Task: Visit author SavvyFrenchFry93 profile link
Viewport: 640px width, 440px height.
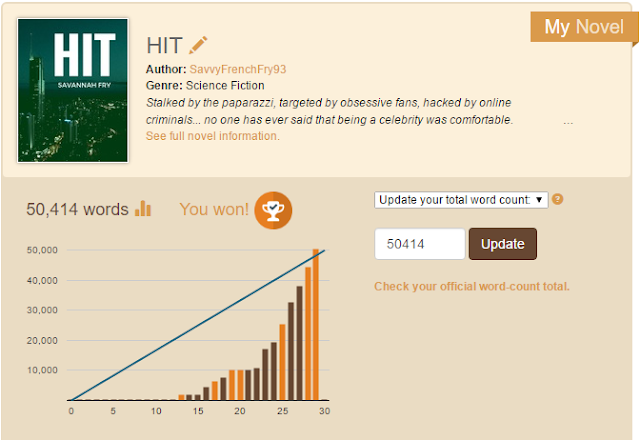Action: 238,69
